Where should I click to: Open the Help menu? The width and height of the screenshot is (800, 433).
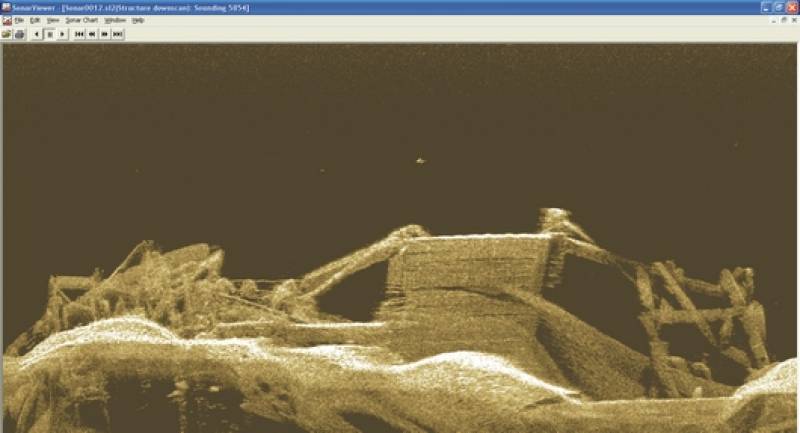tap(139, 20)
